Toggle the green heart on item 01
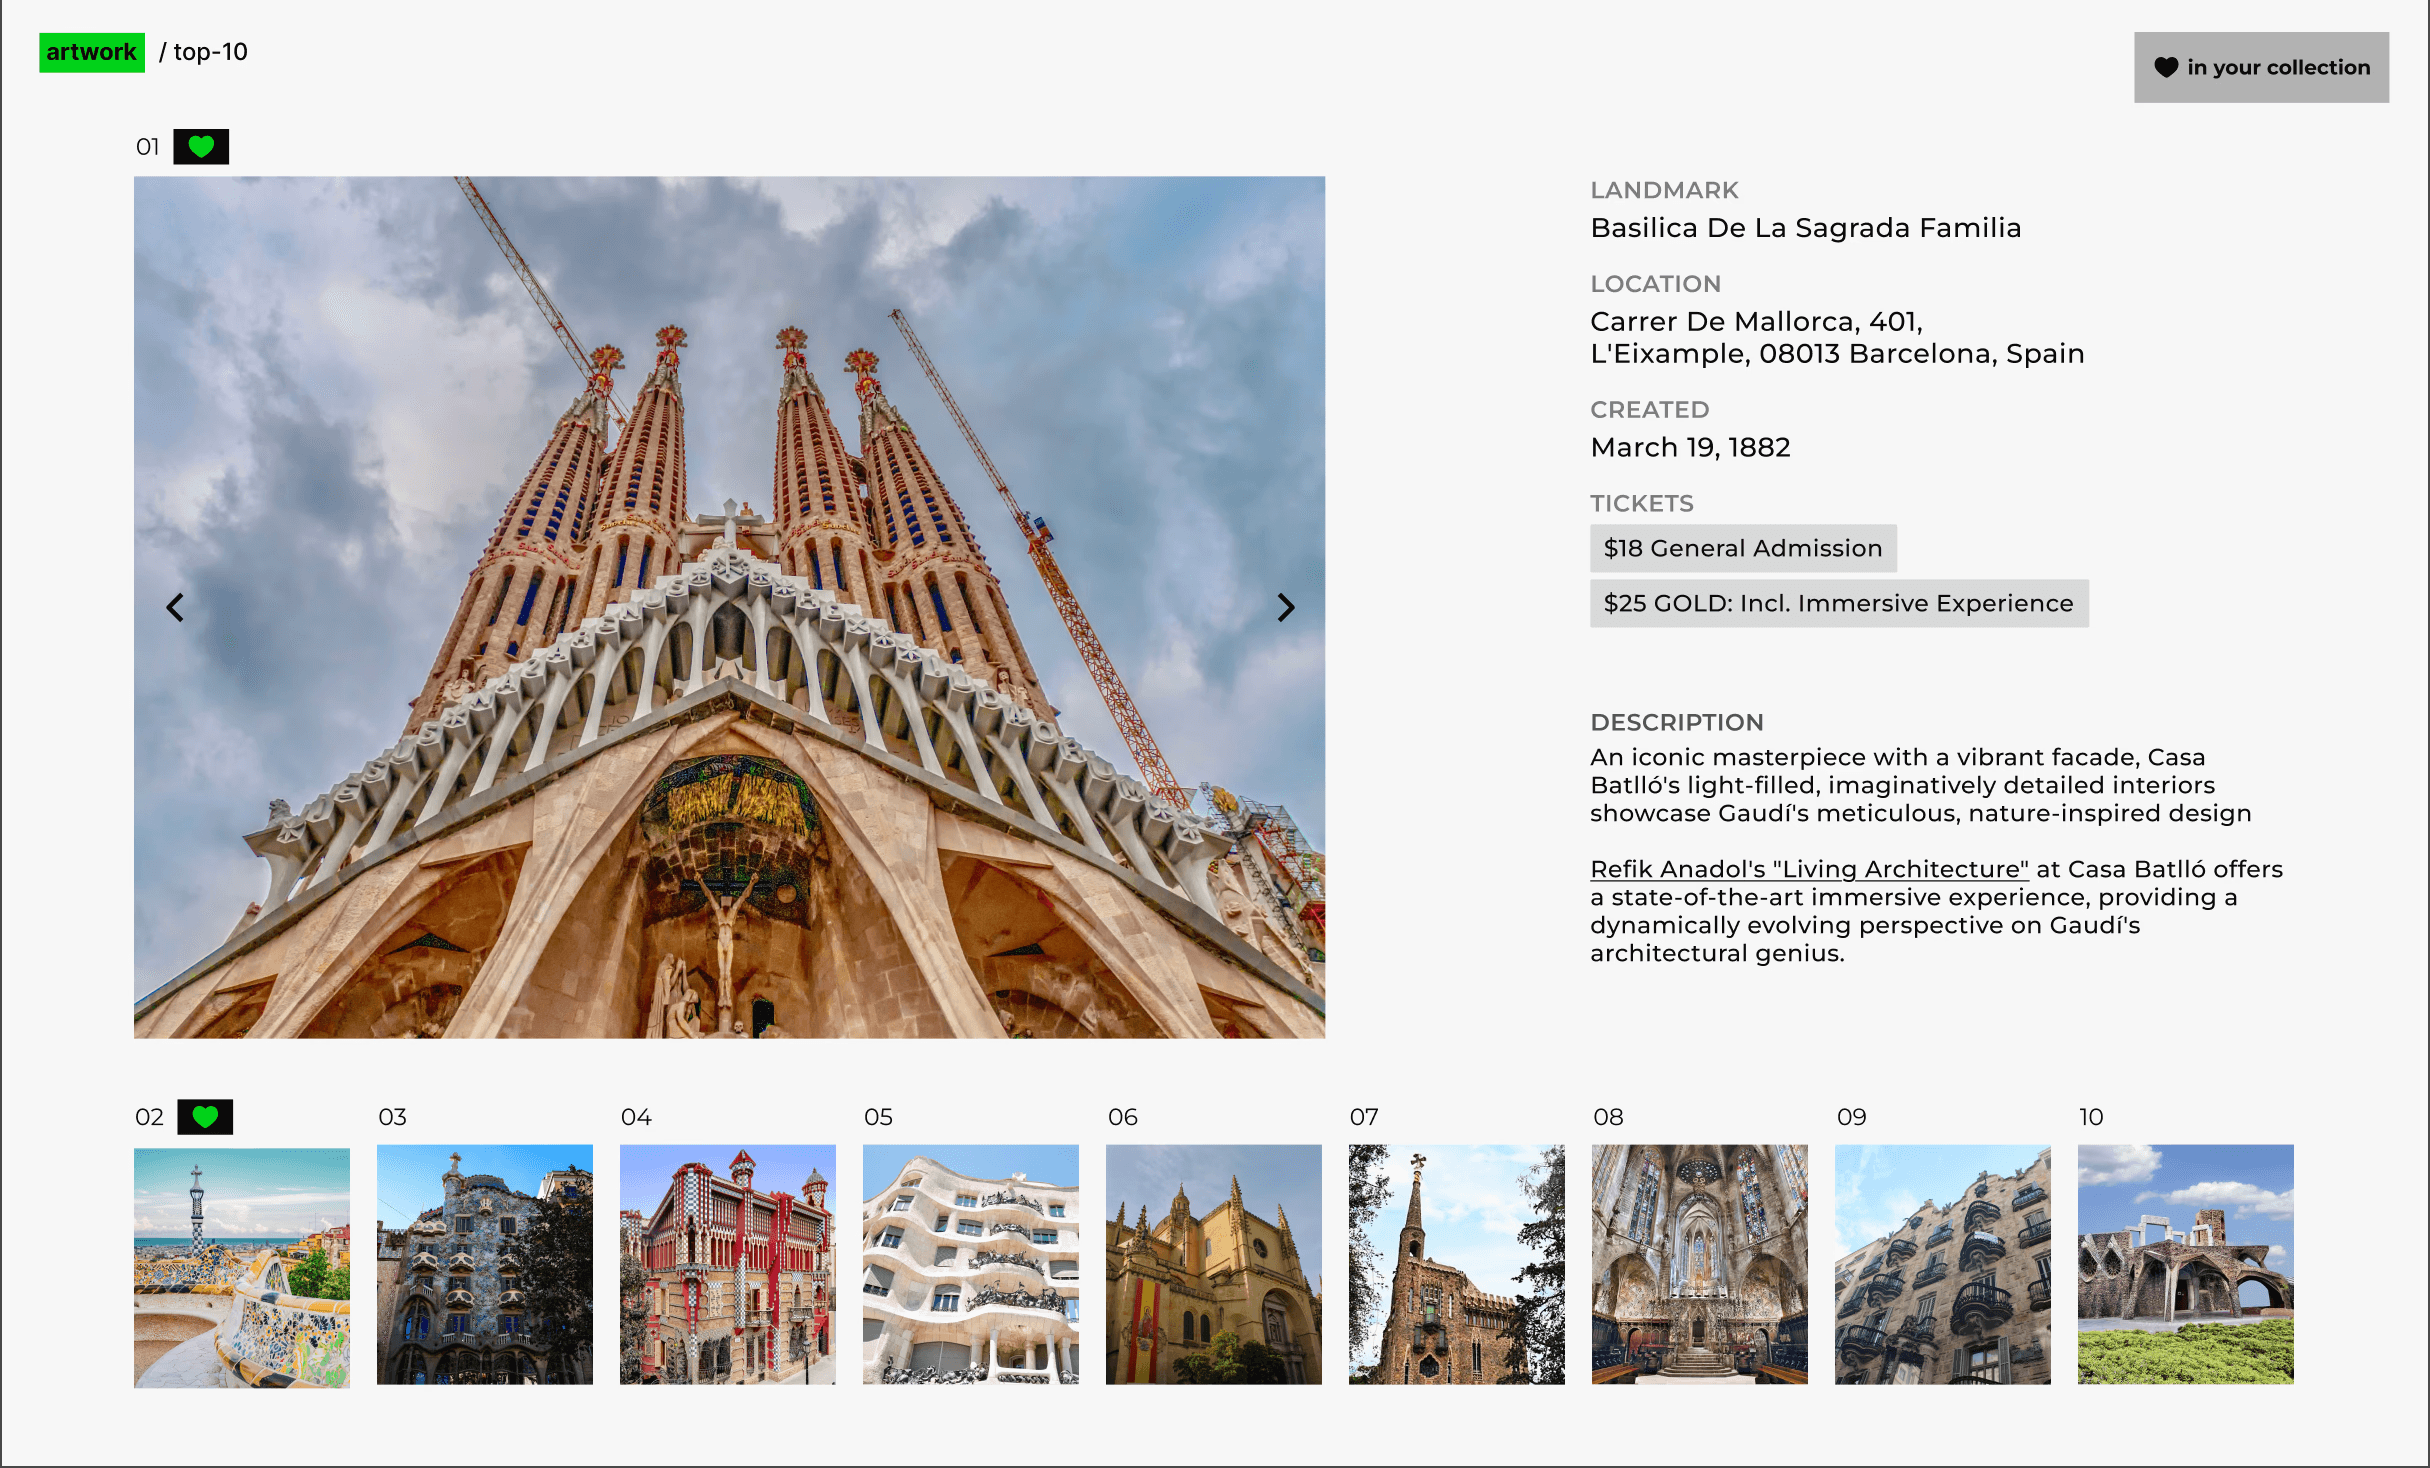 [201, 147]
